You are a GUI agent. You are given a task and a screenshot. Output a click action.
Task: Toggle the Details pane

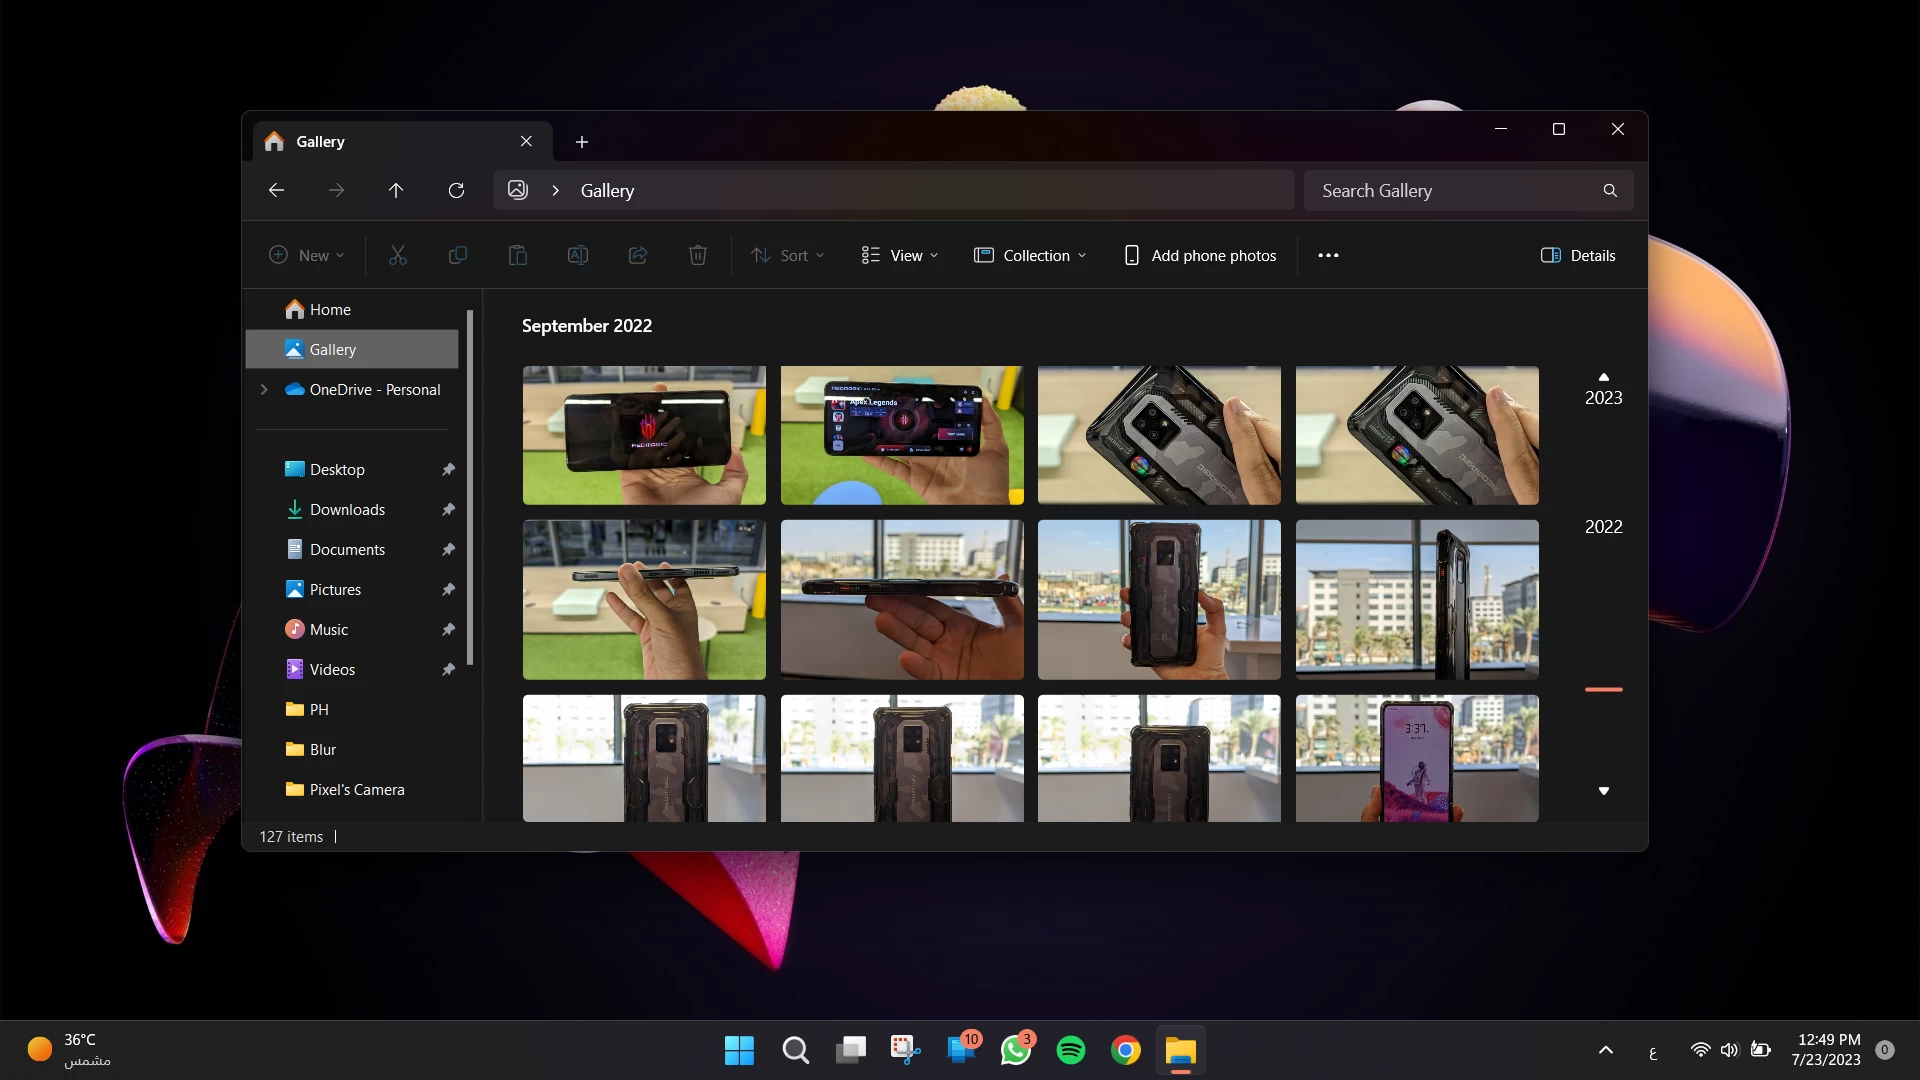(1578, 256)
